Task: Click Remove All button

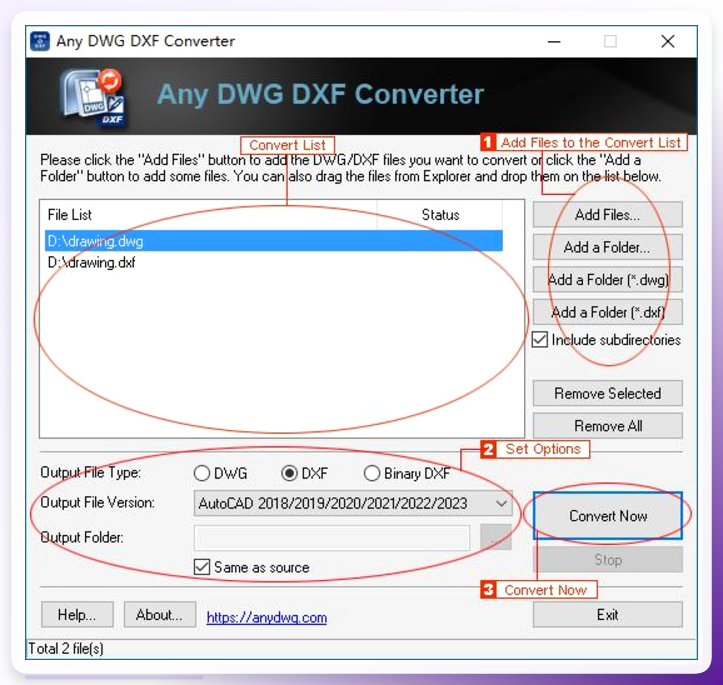Action: [607, 425]
